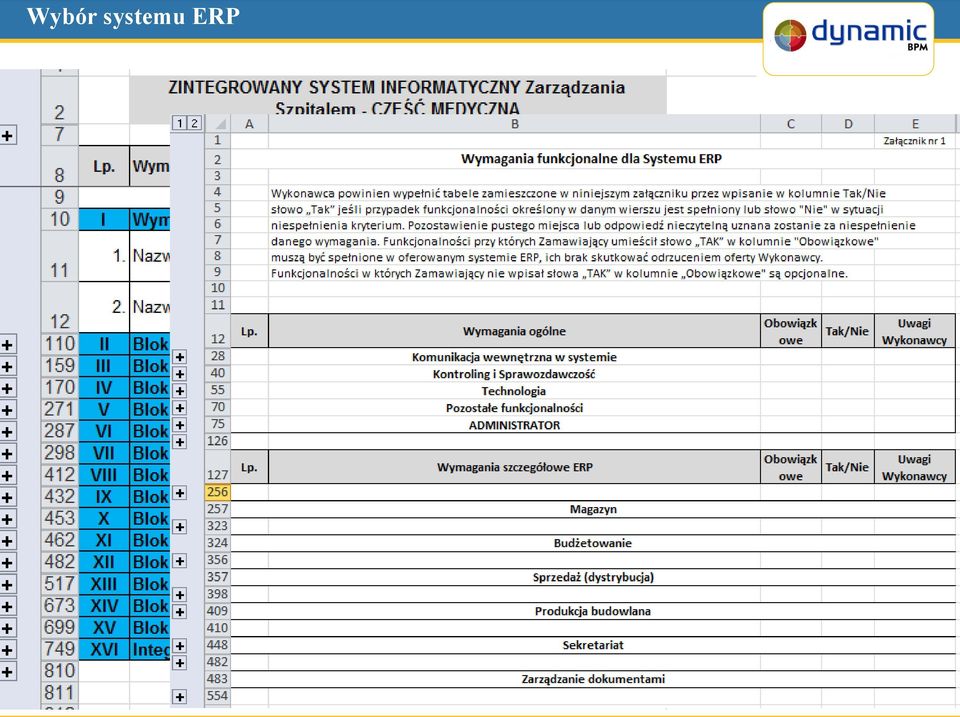Image resolution: width=960 pixels, height=717 pixels.
Task: Click the 'Wymagania szczegółowe ERP' header cell
Action: click(514, 467)
